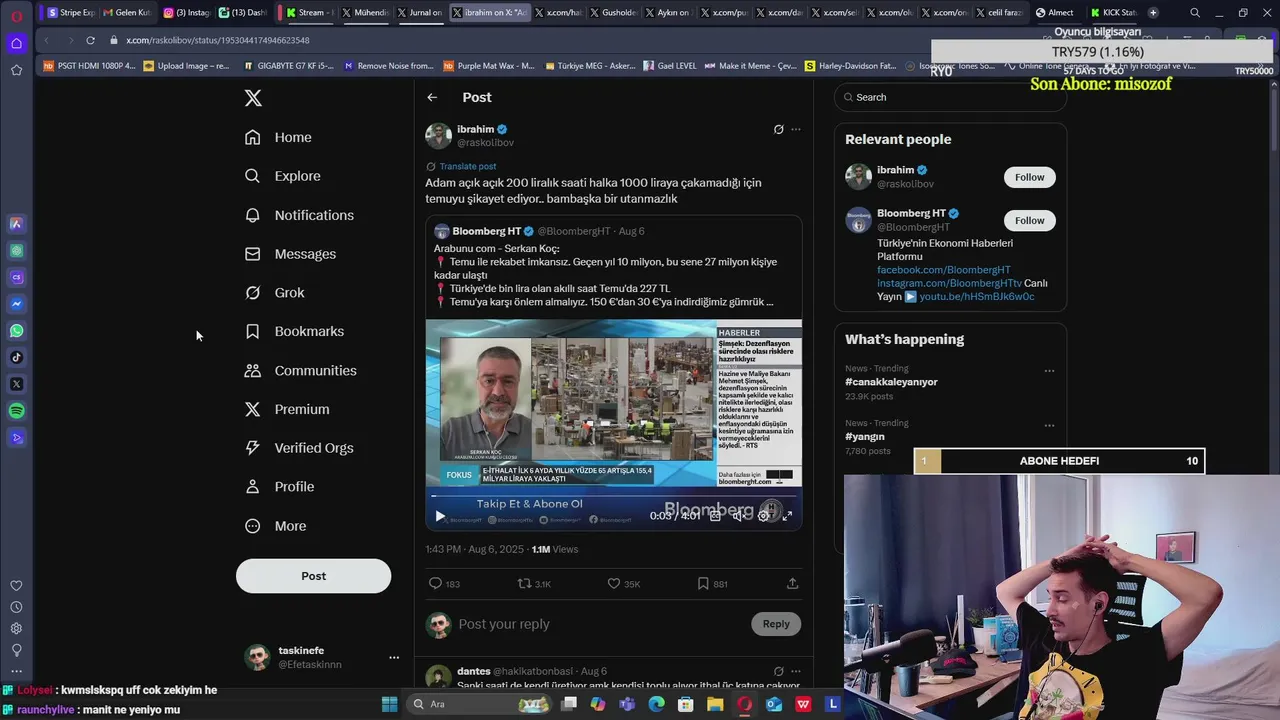Open GIGABYTE G7 KF bookmark
This screenshot has width=1280, height=720.
point(288,66)
